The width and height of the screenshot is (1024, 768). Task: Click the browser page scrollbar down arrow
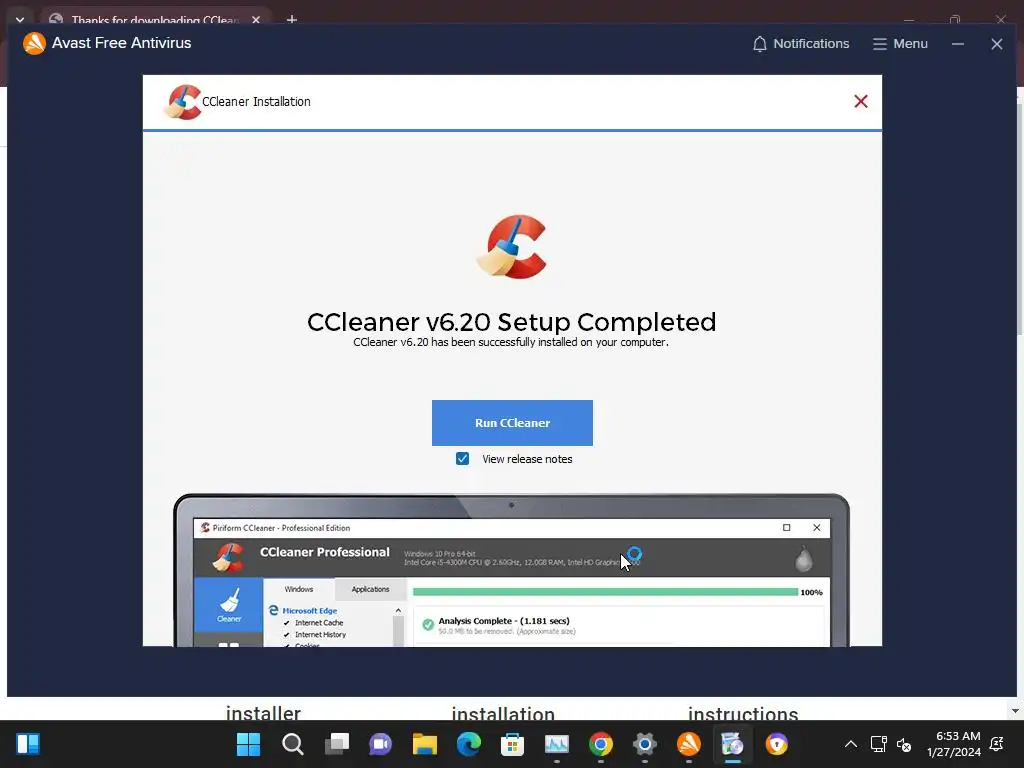click(x=1015, y=711)
